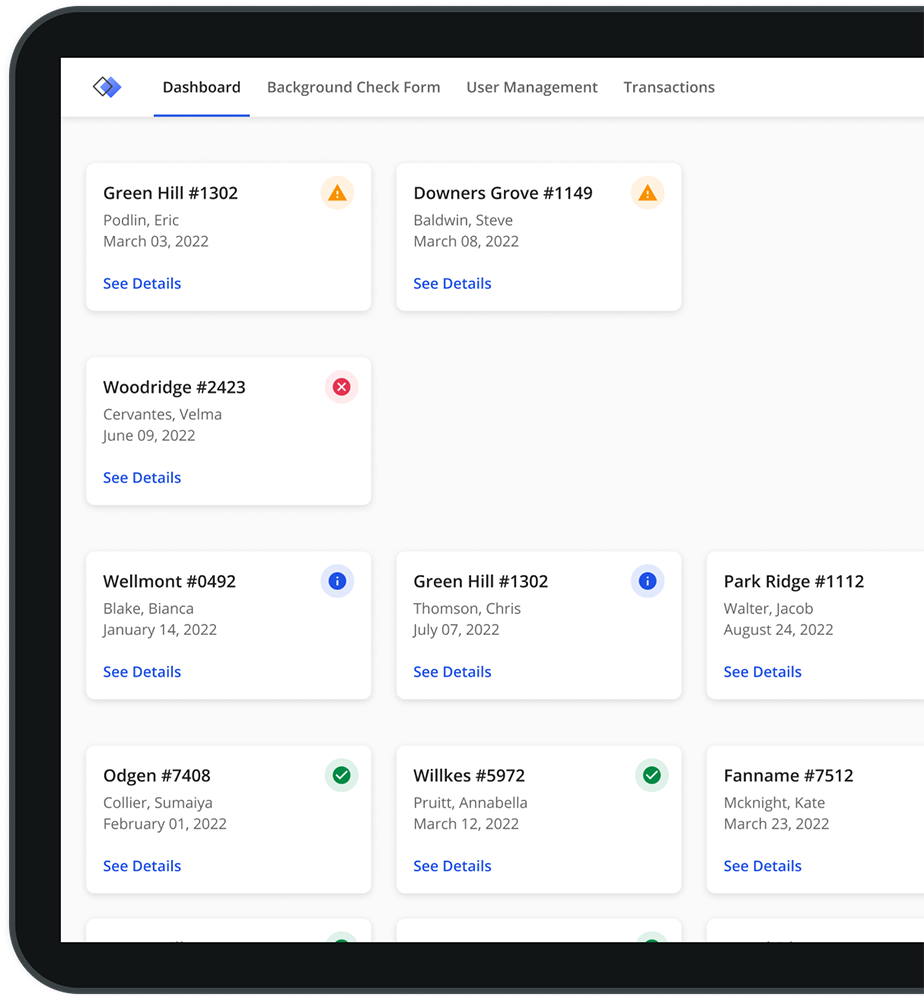This screenshot has height=1000, width=924.
Task: View See Details for Cervantes, Velma
Action: pyautogui.click(x=142, y=478)
